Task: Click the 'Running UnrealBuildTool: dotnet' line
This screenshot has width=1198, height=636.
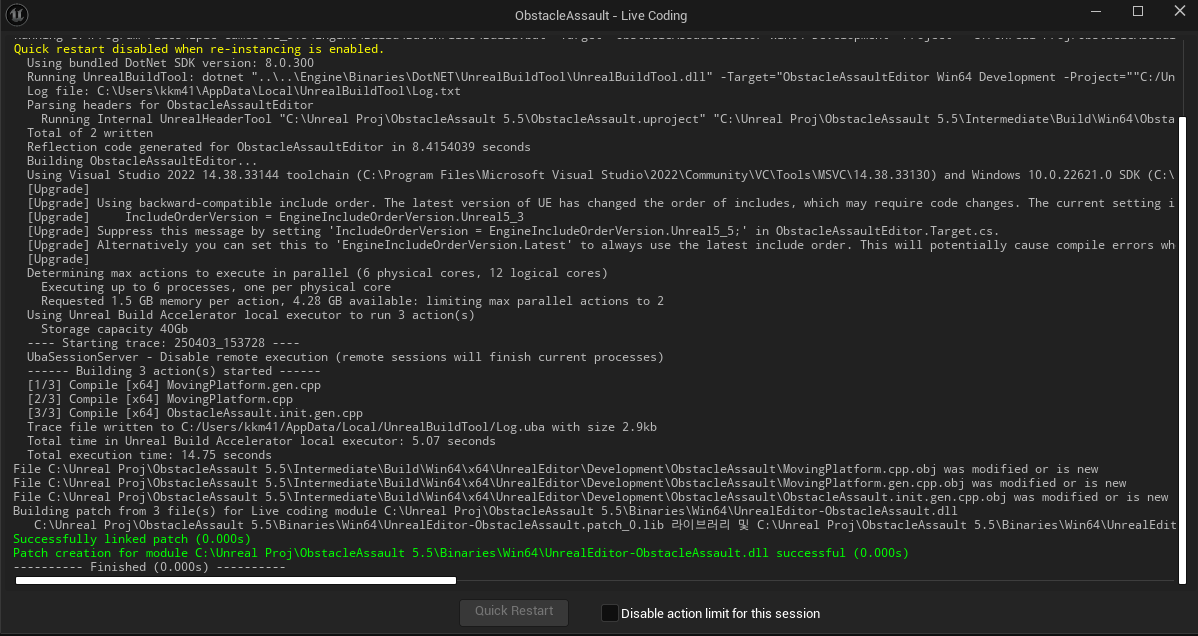Action: pos(601,77)
